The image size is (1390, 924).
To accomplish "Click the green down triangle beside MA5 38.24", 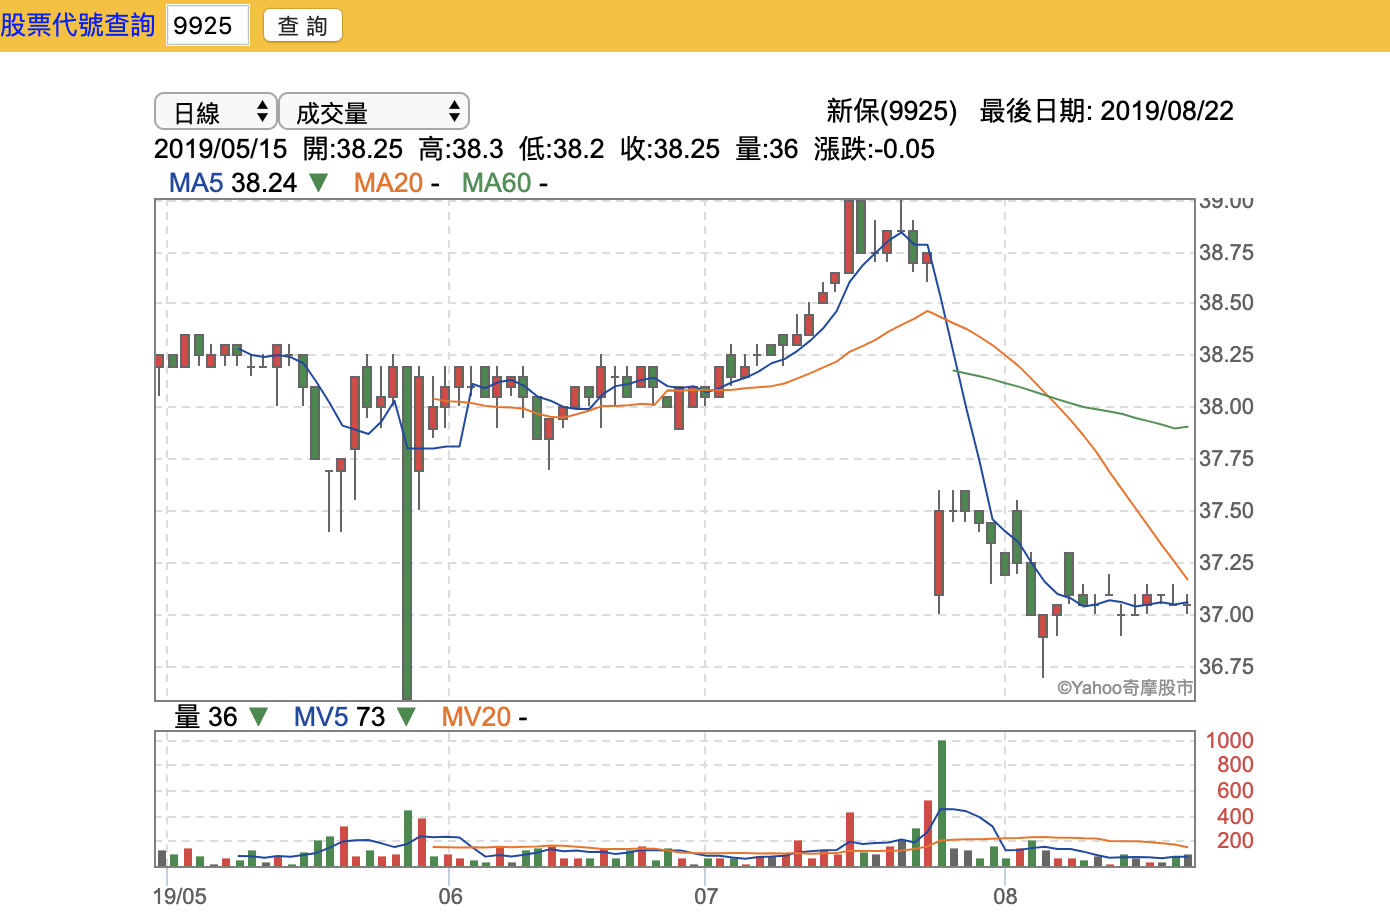I will point(318,183).
